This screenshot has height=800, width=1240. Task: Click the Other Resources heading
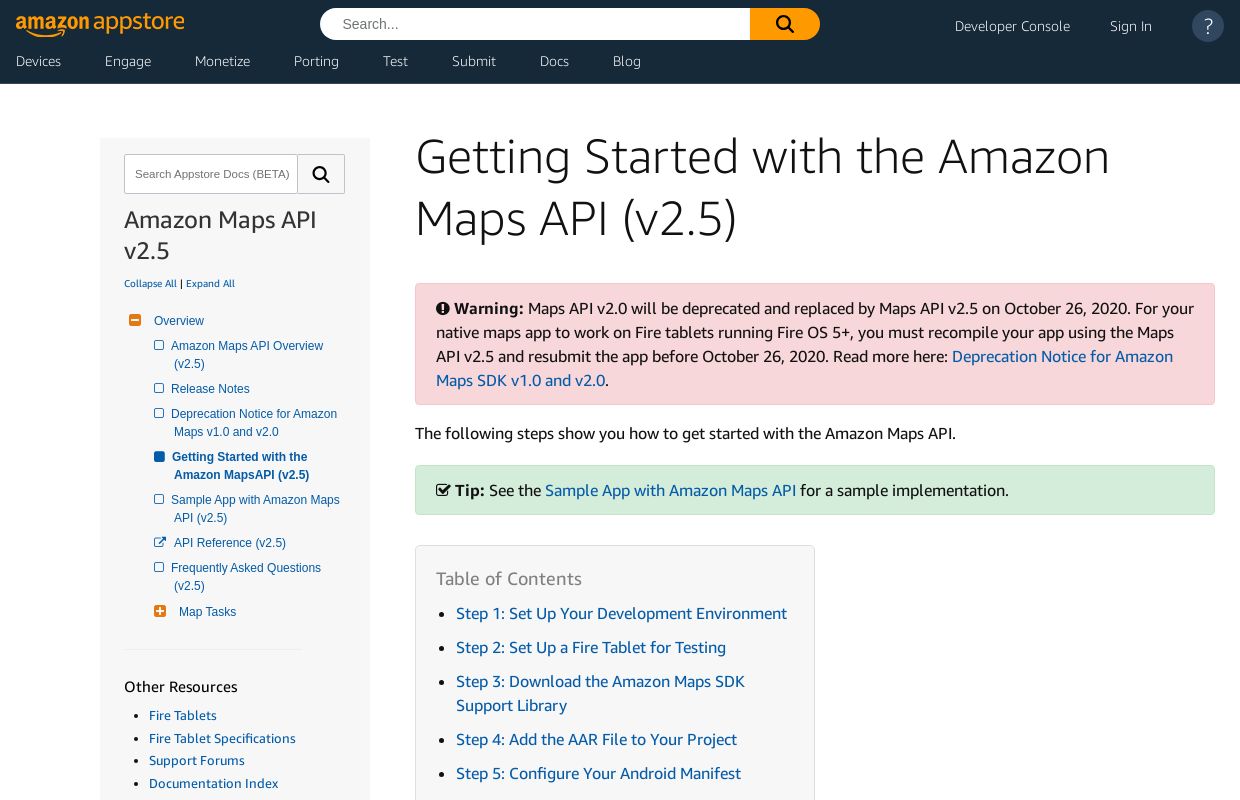tap(181, 687)
